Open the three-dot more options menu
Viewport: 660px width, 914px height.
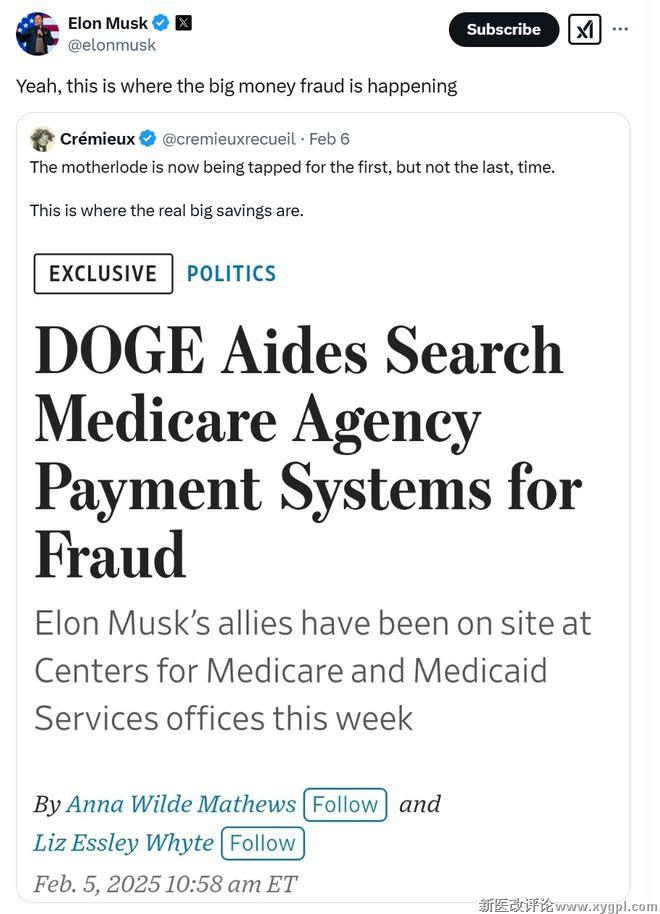point(620,29)
